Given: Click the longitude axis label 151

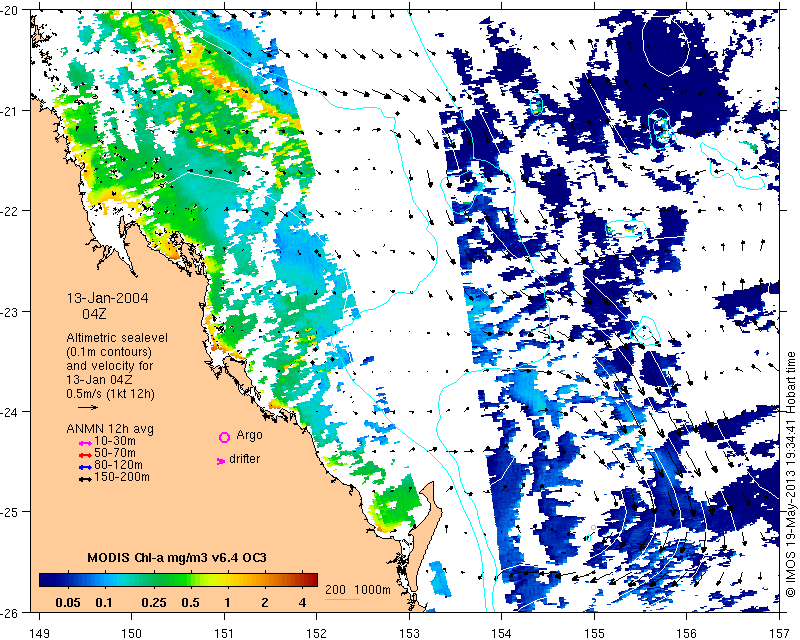Looking at the screenshot, I should click(x=224, y=633).
